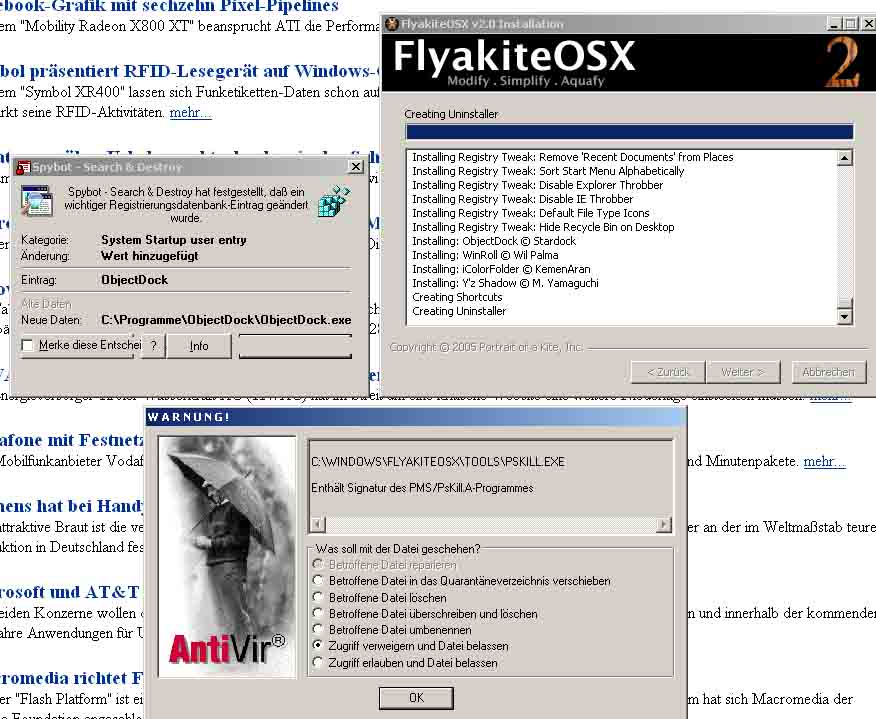The width and height of the screenshot is (876, 719).
Task: Select log row "Remove 'Recent Documents' from Places"
Action: click(x=573, y=157)
